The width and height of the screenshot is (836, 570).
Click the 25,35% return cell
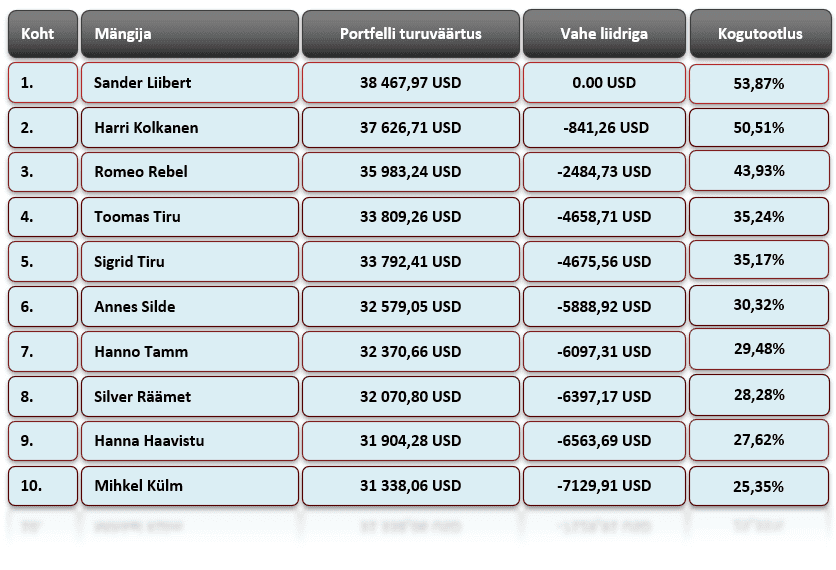point(759,485)
